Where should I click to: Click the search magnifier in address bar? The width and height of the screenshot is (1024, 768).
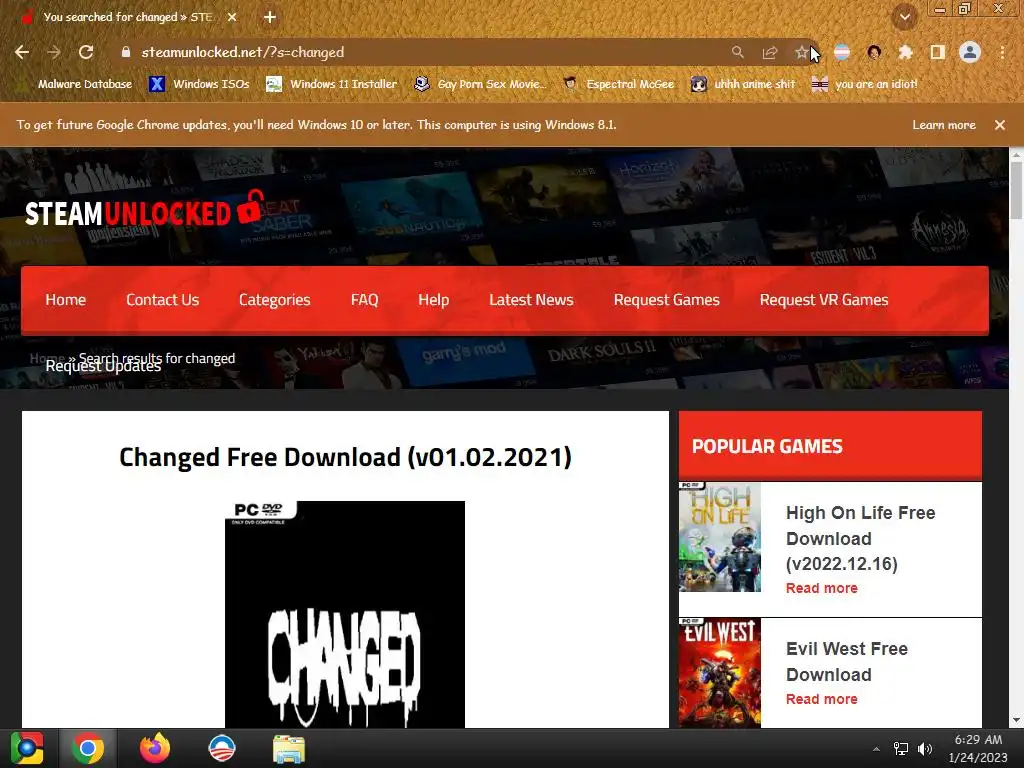tap(737, 52)
